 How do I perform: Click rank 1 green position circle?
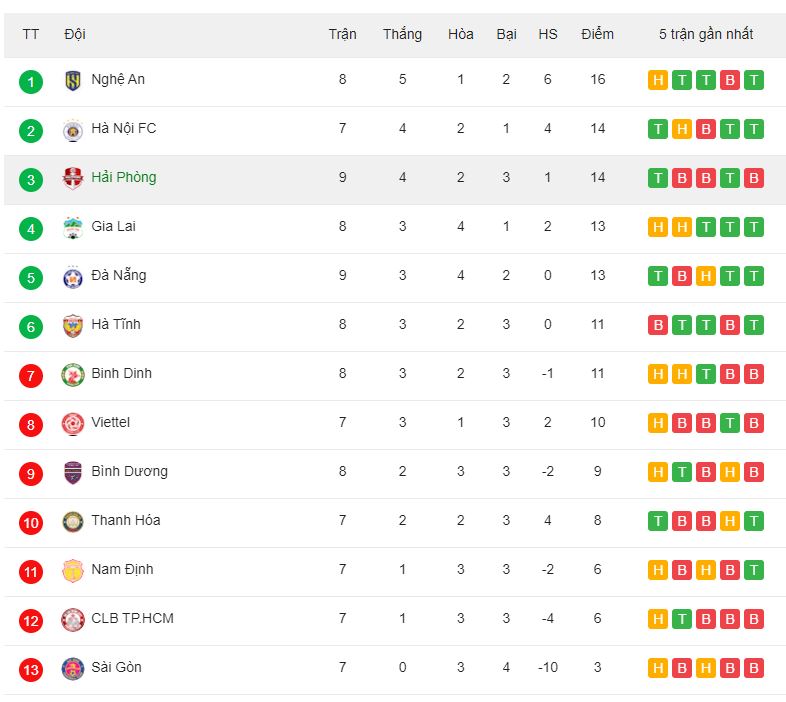click(x=31, y=82)
